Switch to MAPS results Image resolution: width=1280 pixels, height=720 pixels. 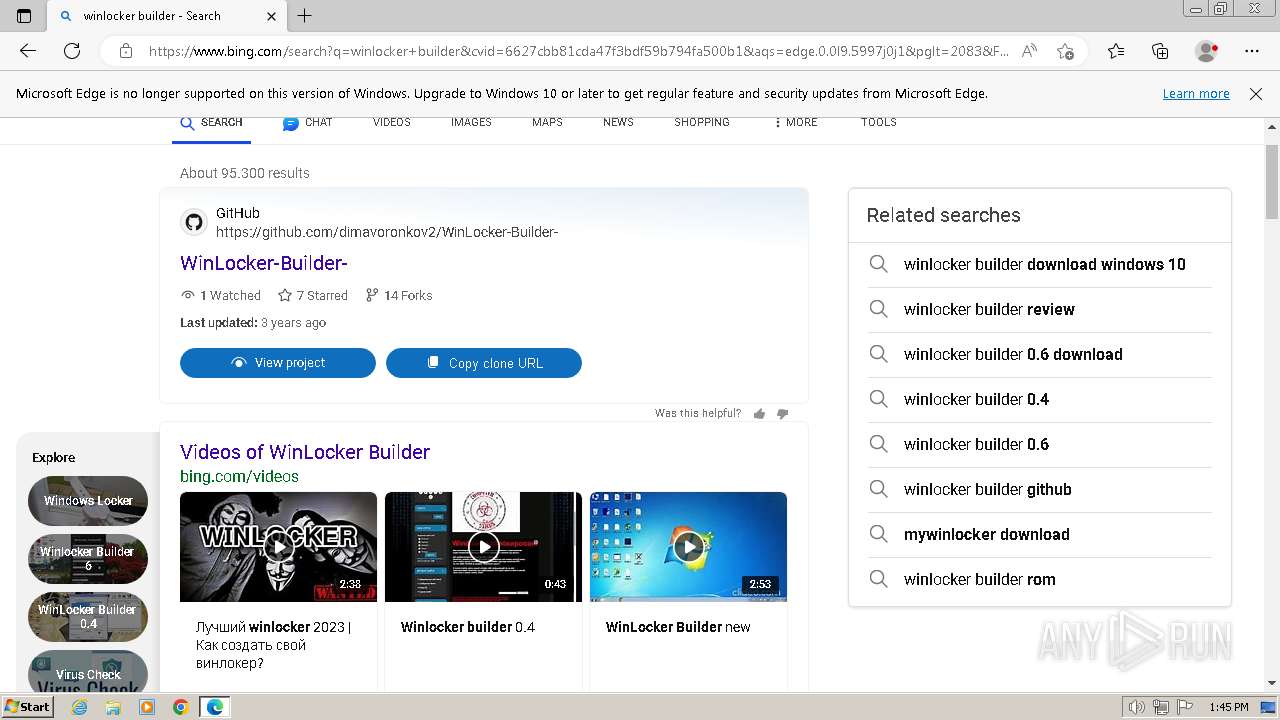tap(547, 122)
